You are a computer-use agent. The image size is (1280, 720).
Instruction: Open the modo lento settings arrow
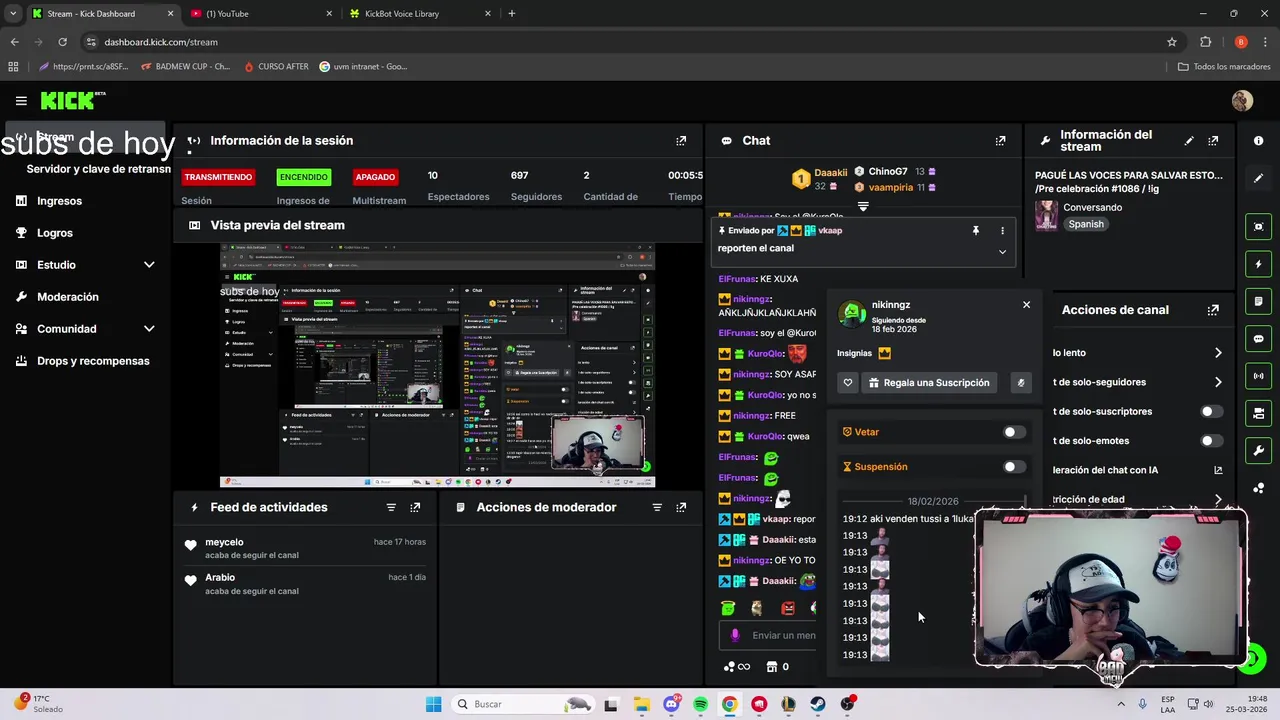pos(1218,353)
